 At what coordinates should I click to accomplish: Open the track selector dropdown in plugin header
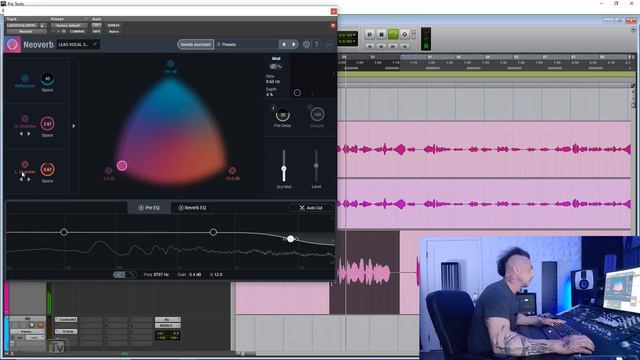(x=23, y=25)
